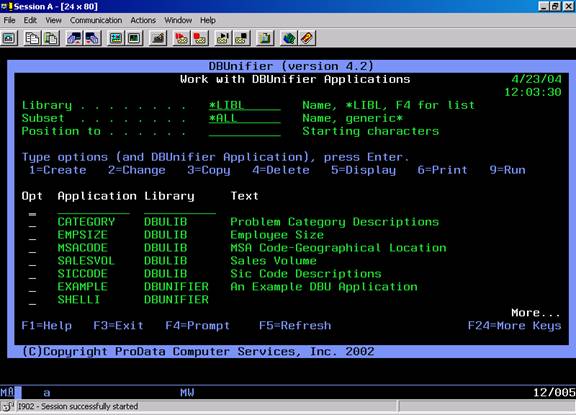
Task: Open the Help menu
Action: tap(208, 20)
